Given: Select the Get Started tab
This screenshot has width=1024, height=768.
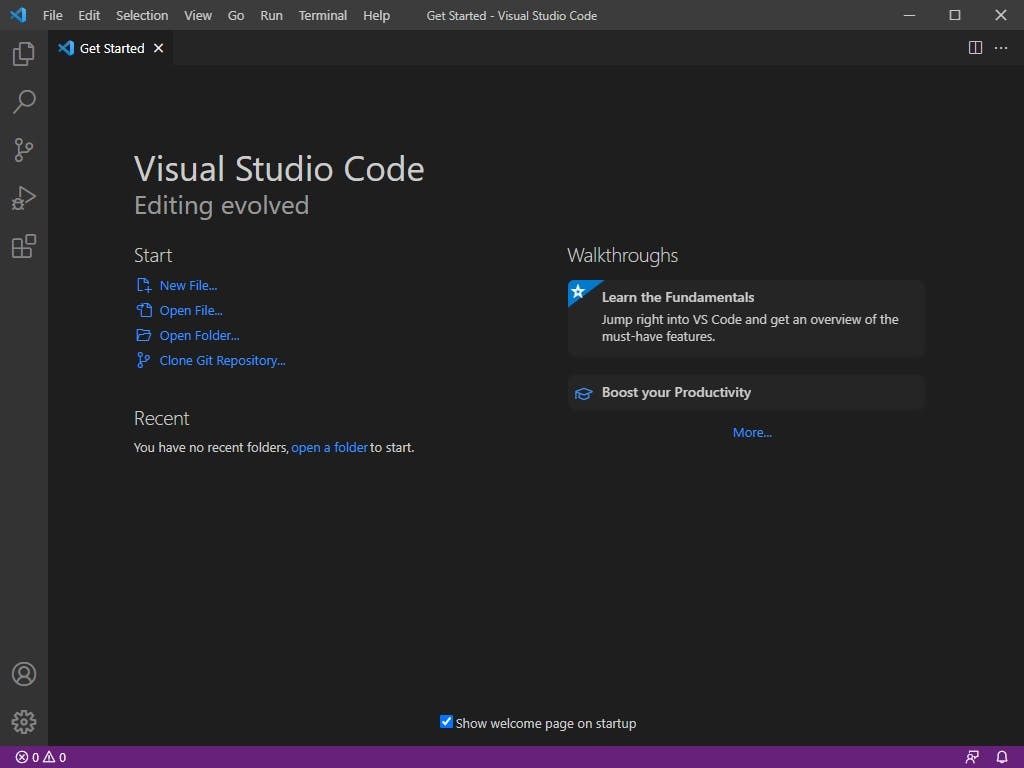Looking at the screenshot, I should (x=110, y=47).
